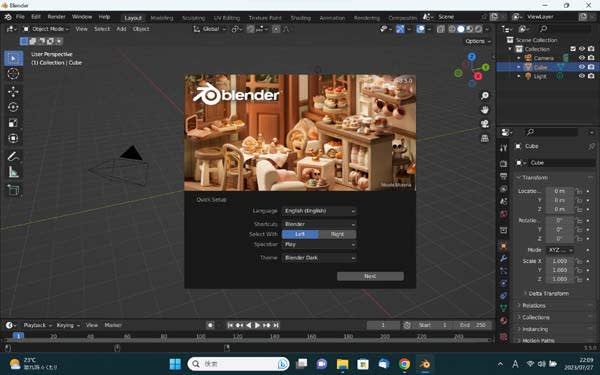
Task: Click the Windows Start button
Action: point(175,364)
